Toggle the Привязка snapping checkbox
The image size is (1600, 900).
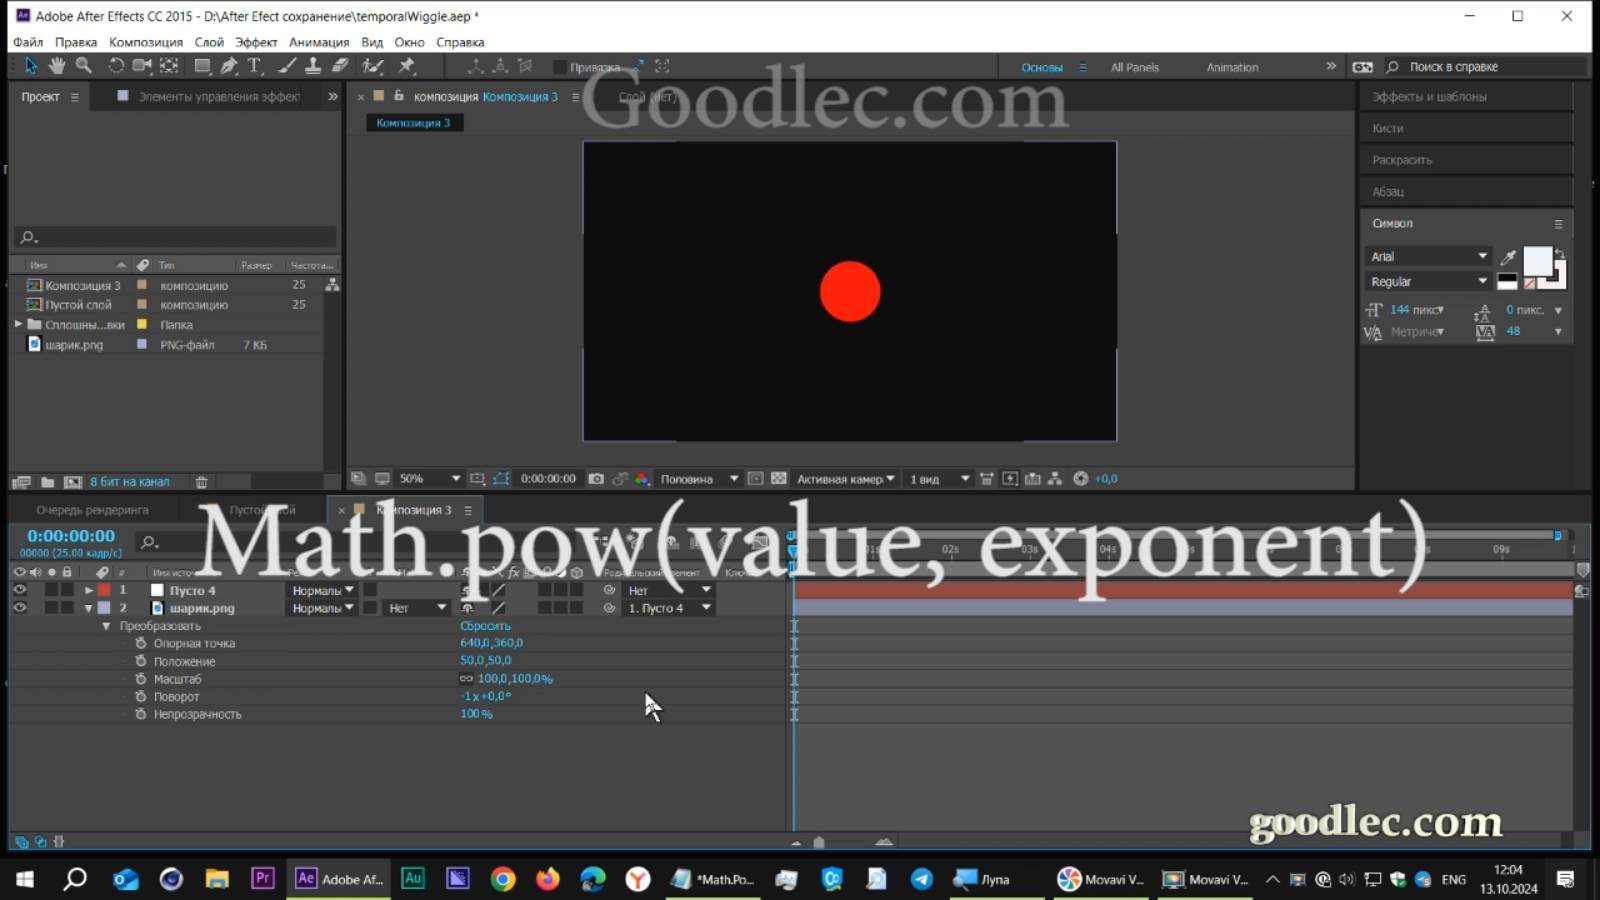pyautogui.click(x=560, y=67)
